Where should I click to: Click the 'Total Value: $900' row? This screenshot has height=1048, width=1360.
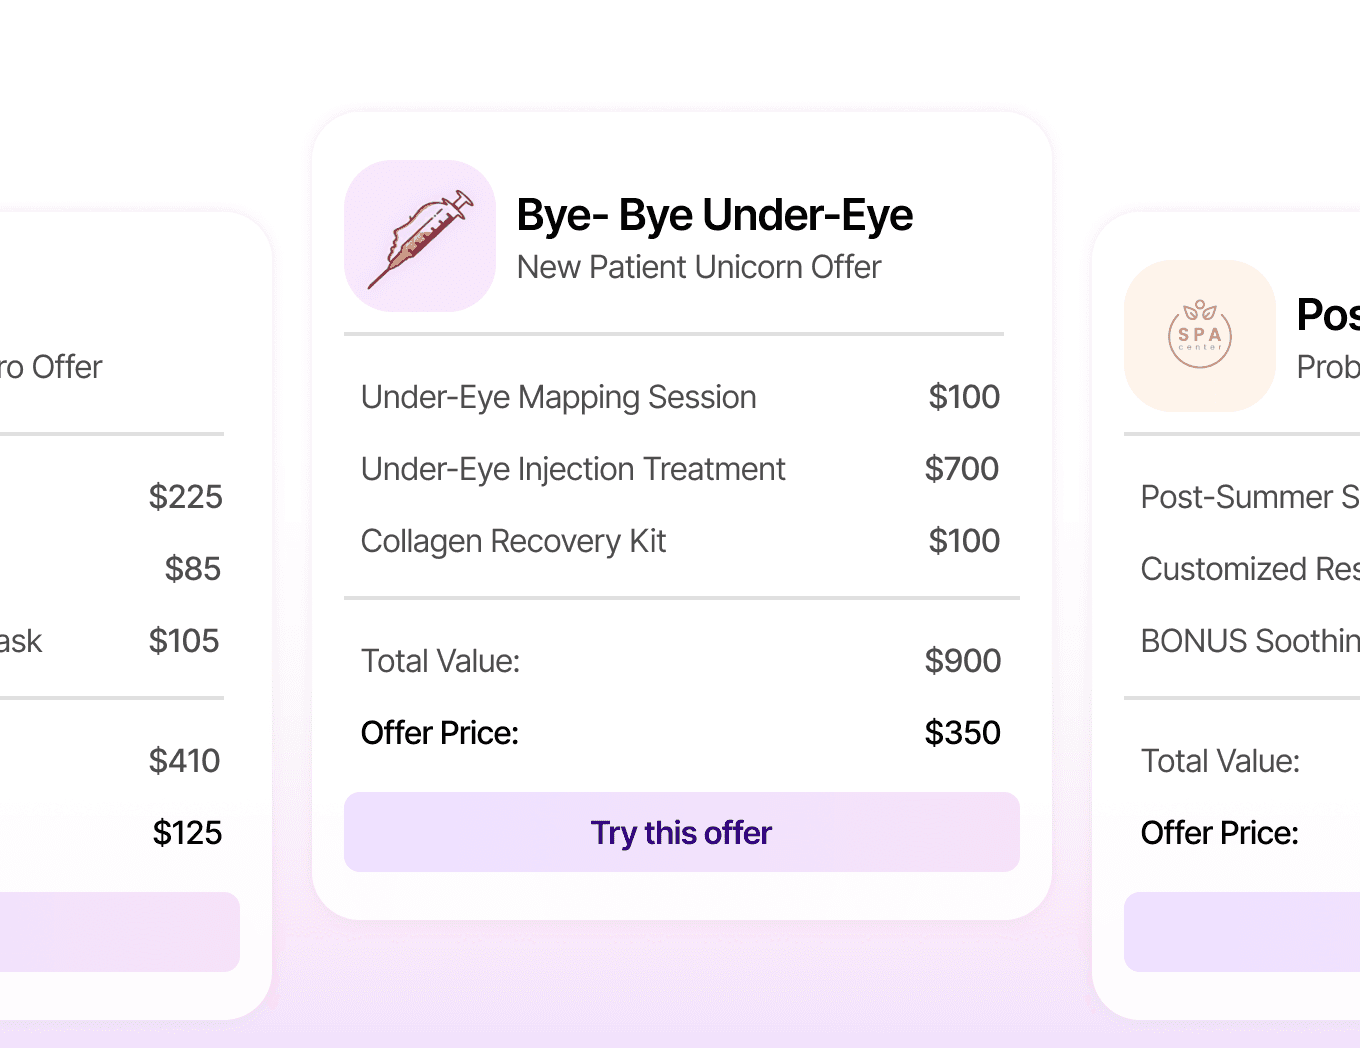681,660
